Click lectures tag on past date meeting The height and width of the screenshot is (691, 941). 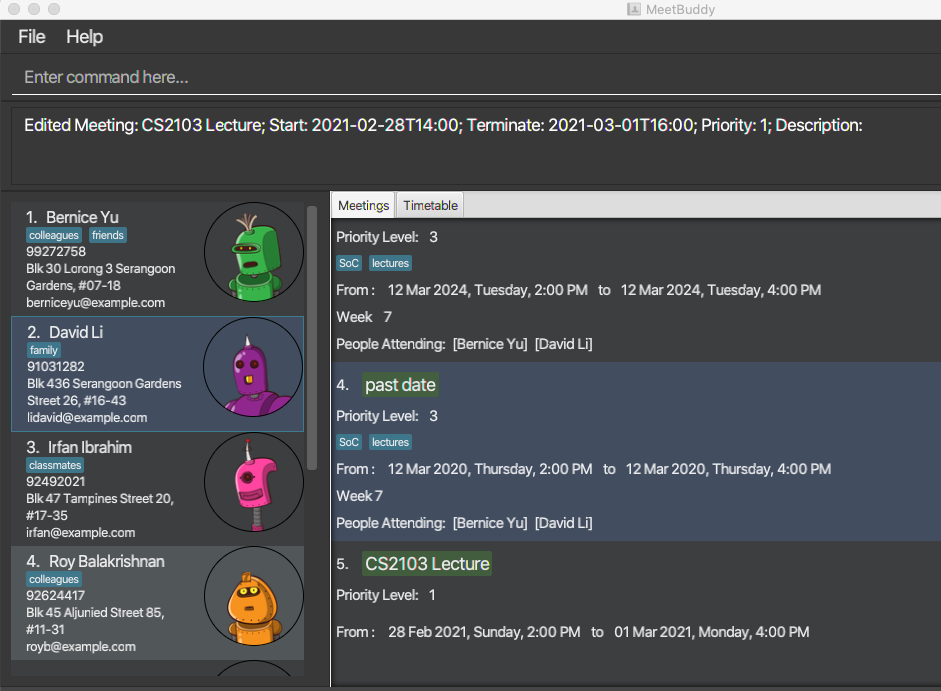point(390,442)
